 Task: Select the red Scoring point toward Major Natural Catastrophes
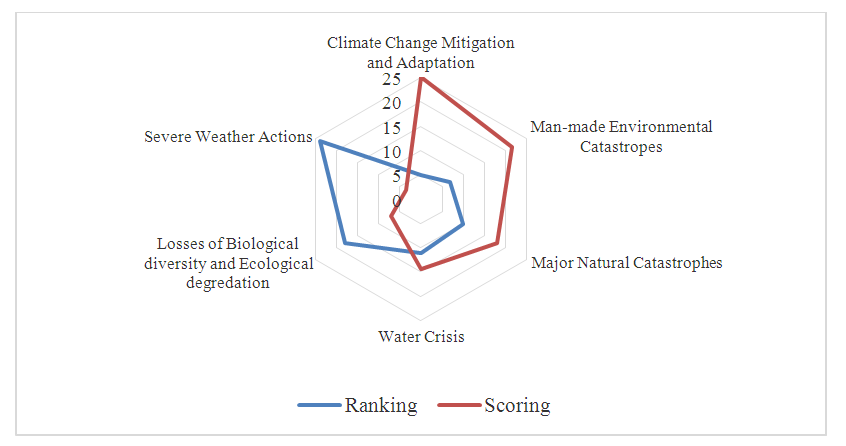pos(497,243)
